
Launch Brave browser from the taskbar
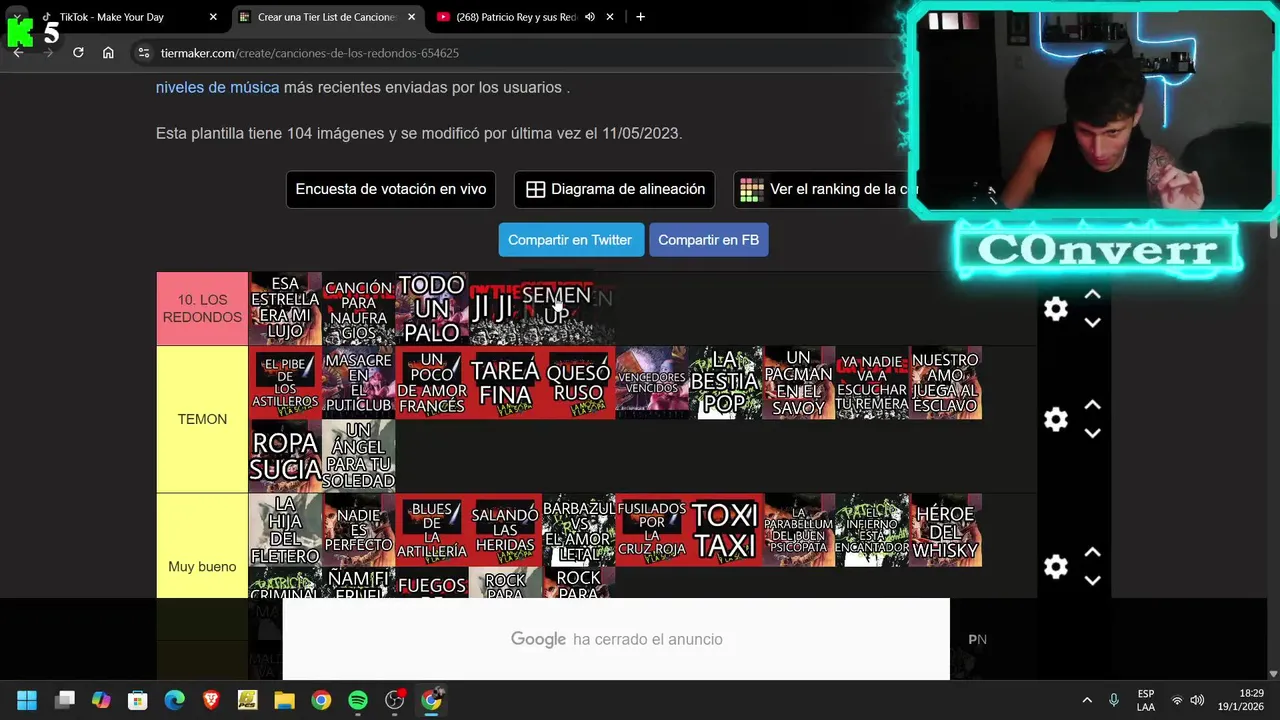point(211,700)
